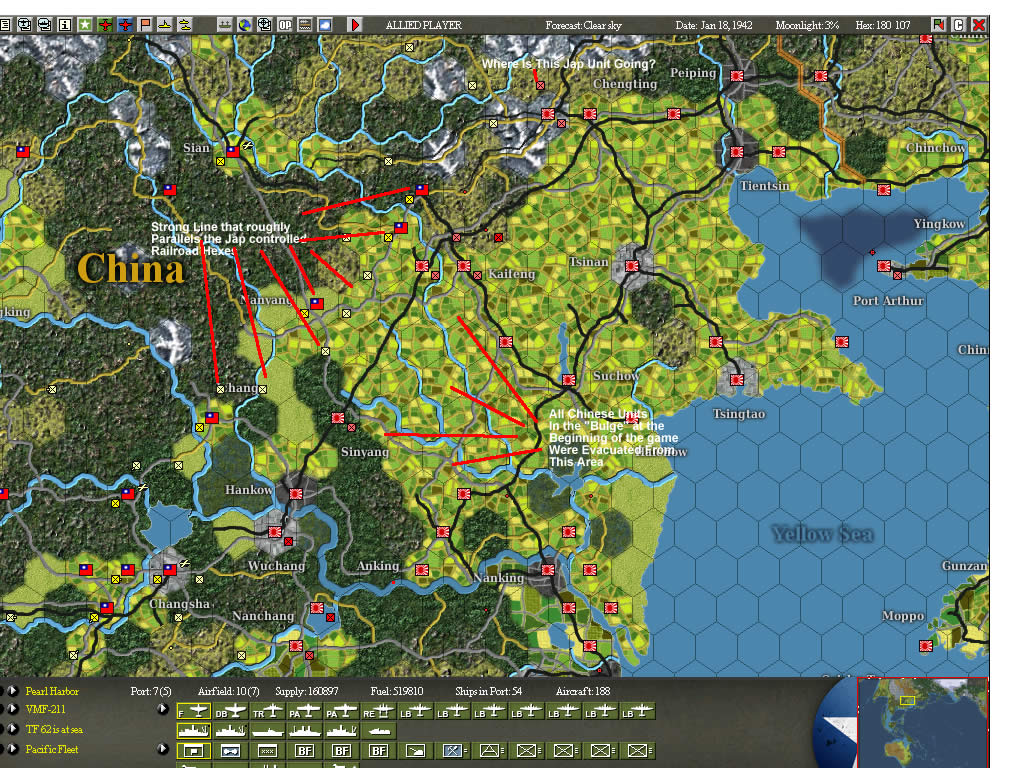Select the Chinese unit at Sian
This screenshot has height=768, width=1024.
(233, 152)
